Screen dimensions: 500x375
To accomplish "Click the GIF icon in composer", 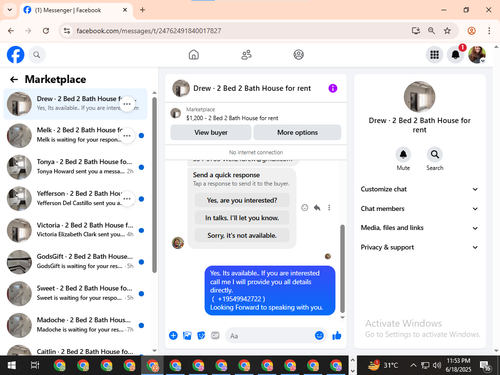I will coord(215,335).
